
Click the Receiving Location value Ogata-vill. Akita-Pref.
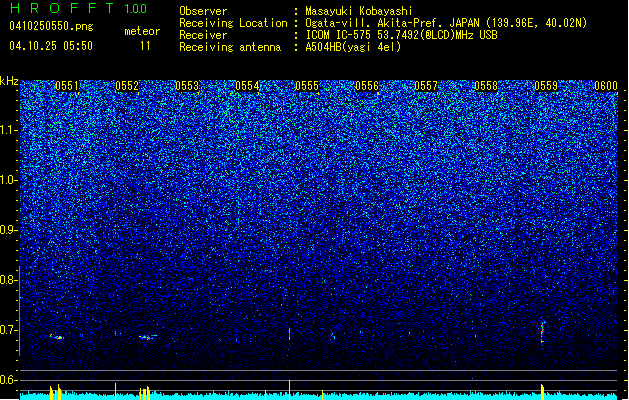[374, 23]
